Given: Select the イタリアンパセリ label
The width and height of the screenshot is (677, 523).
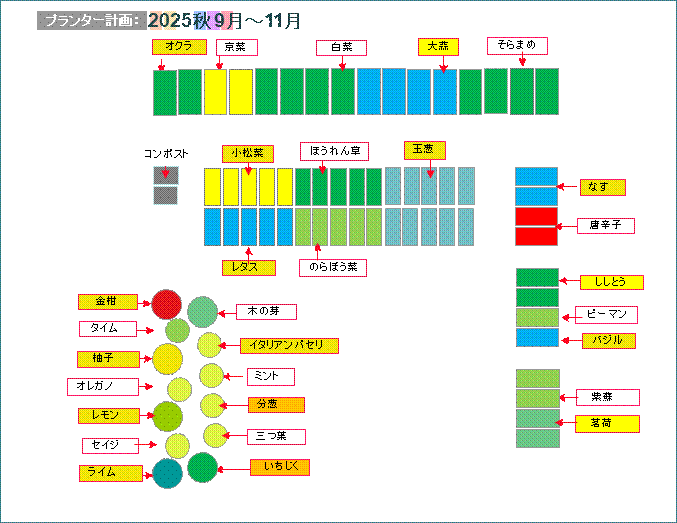Looking at the screenshot, I should coord(288,346).
